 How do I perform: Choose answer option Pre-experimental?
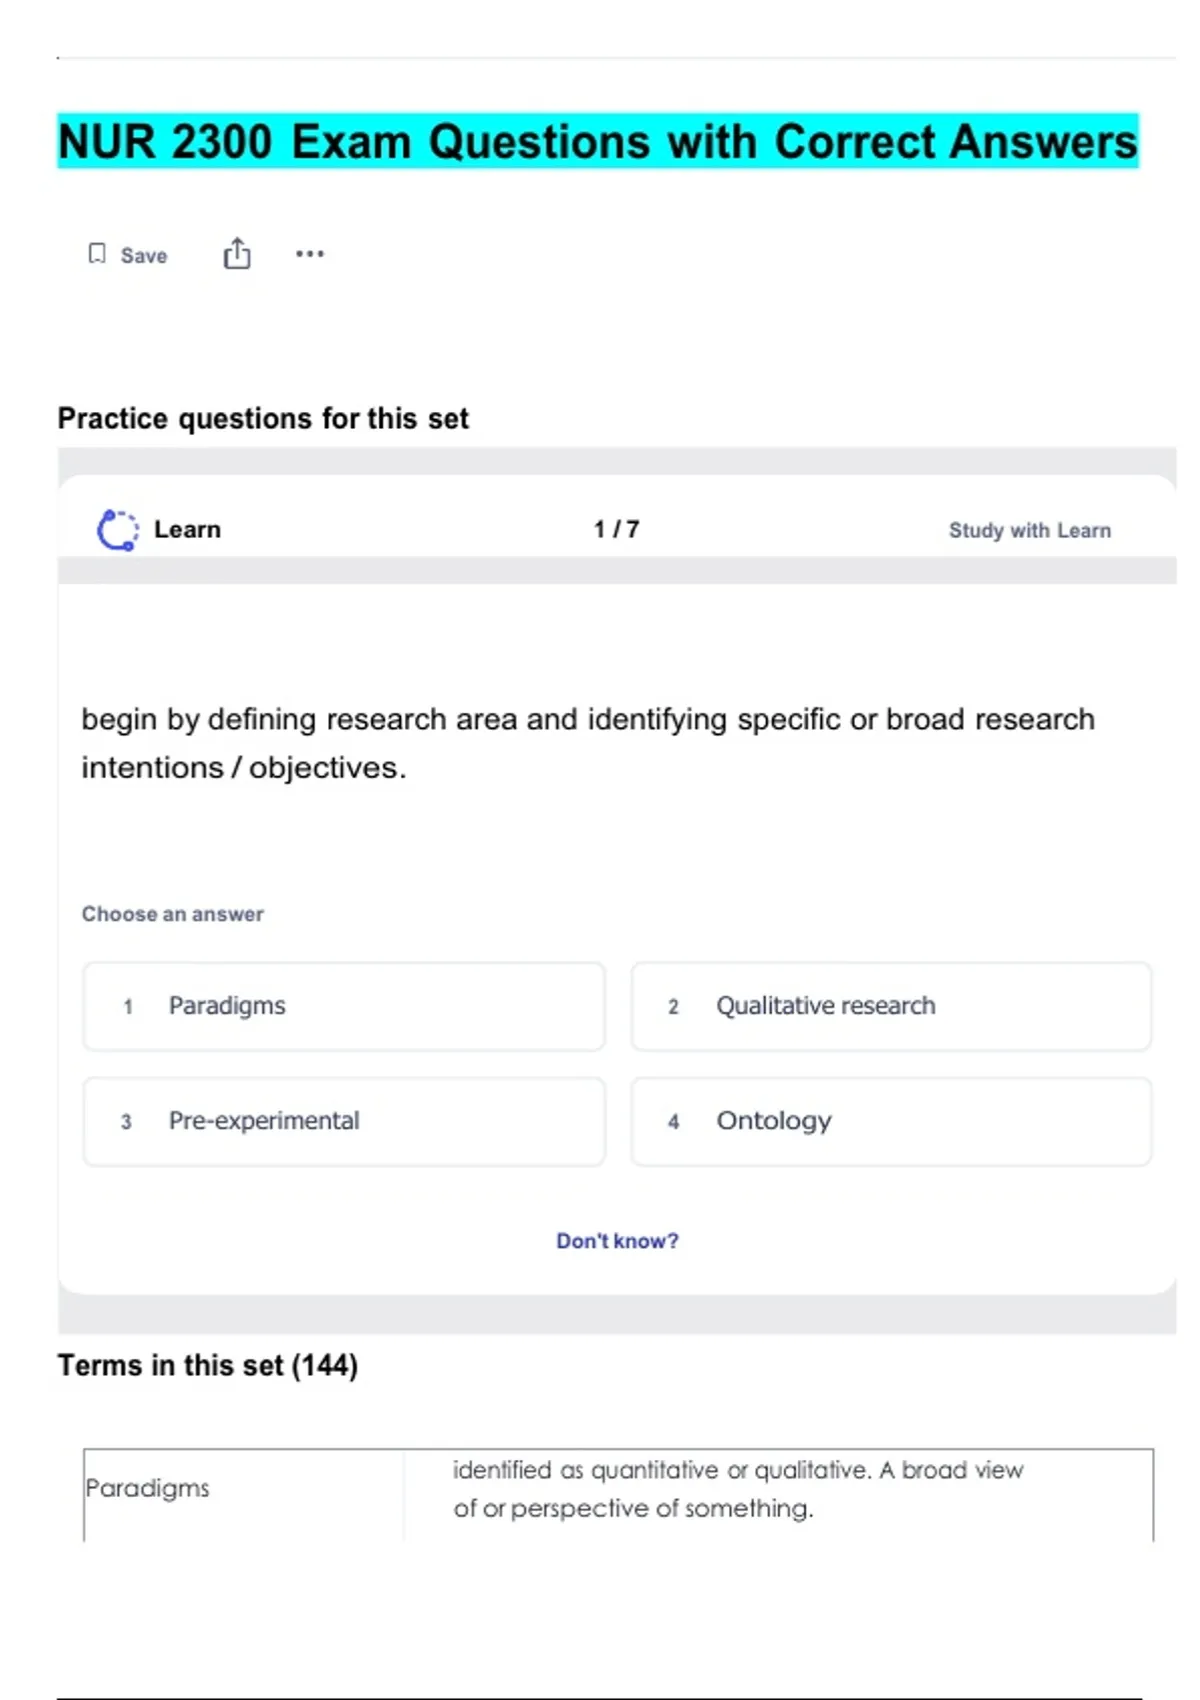344,1121
